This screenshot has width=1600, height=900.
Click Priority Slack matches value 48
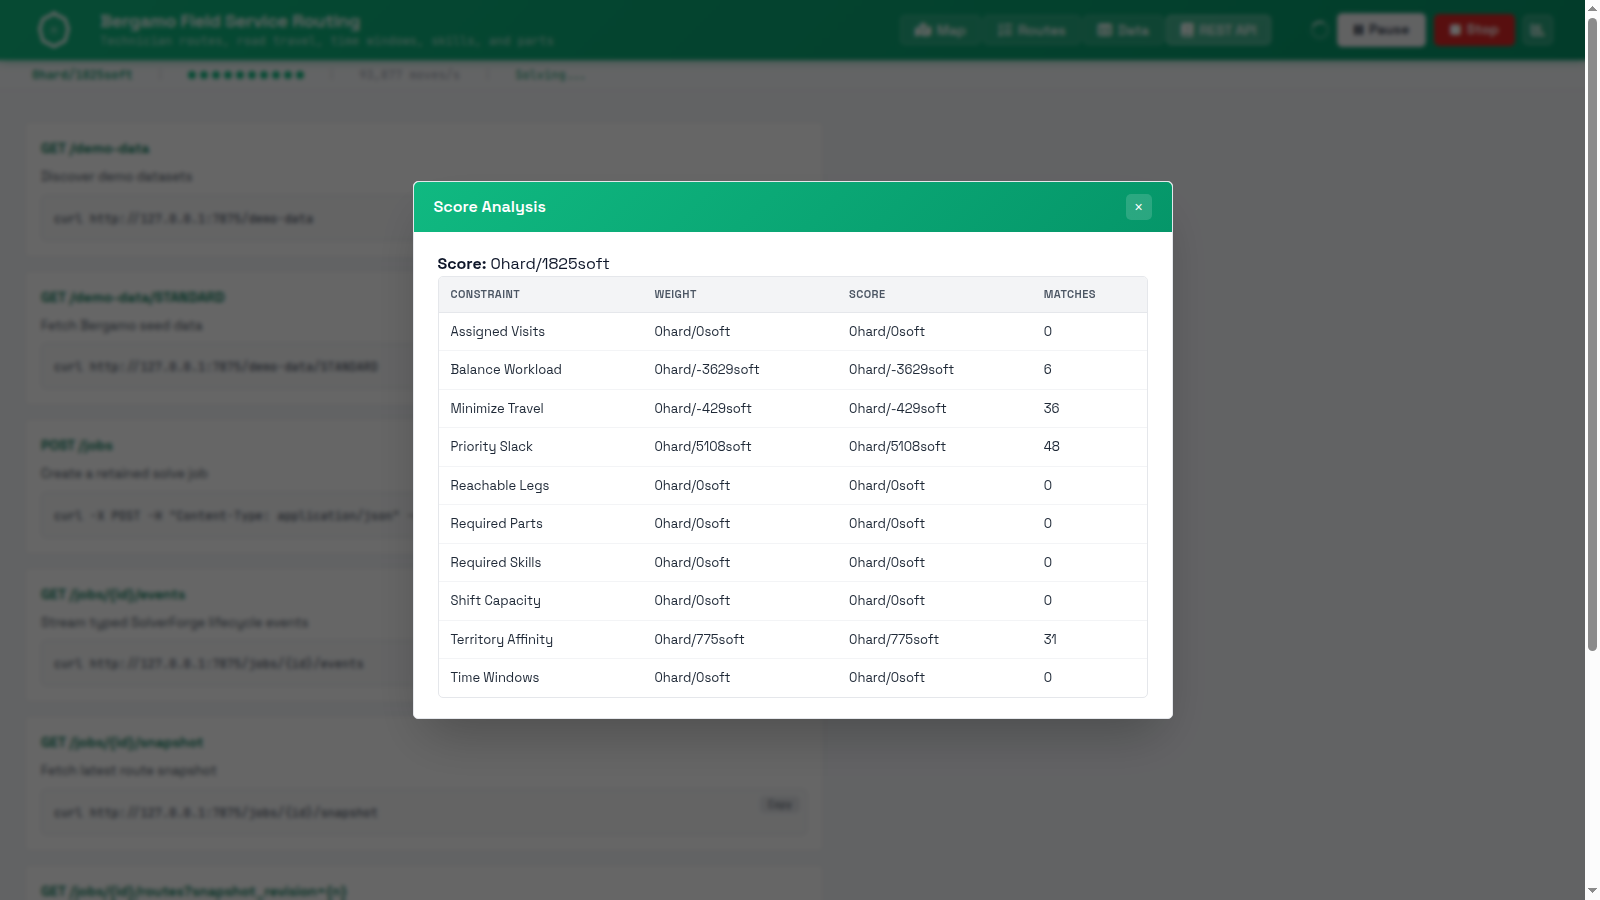pyautogui.click(x=1051, y=447)
